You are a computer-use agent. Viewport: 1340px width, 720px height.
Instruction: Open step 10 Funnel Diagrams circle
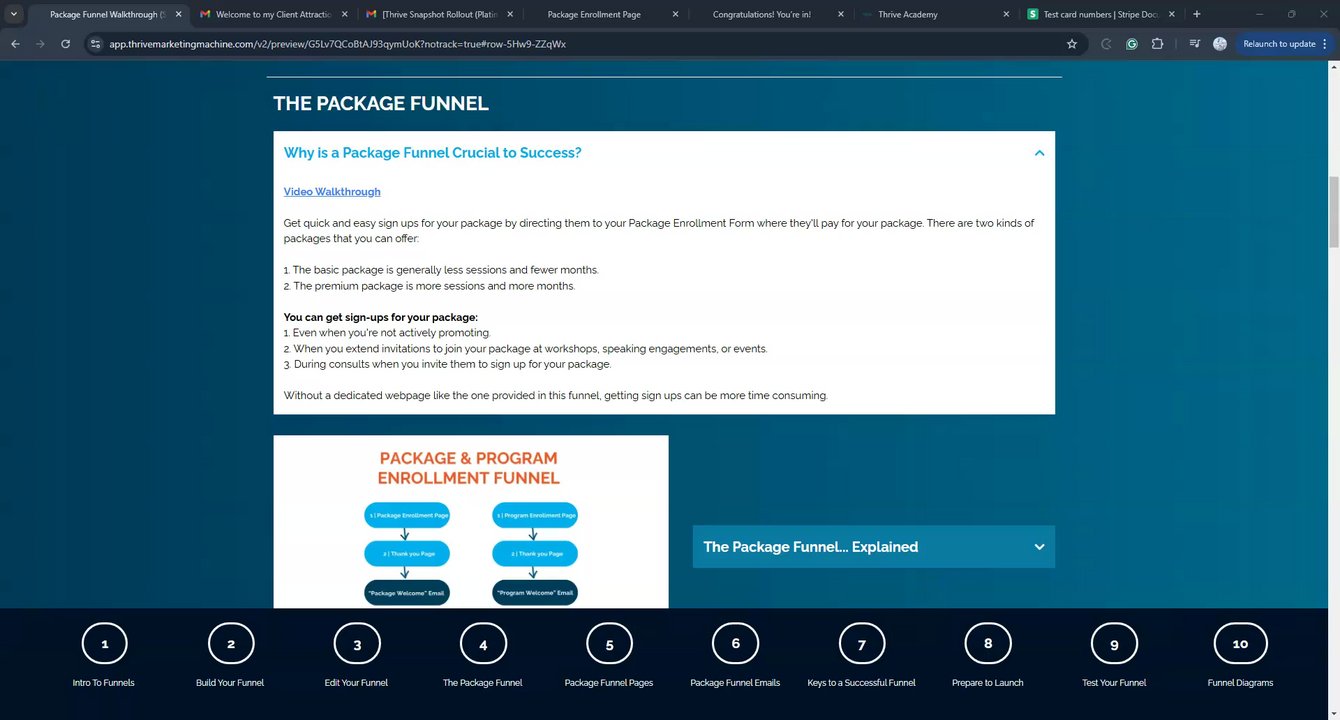[x=1240, y=644]
